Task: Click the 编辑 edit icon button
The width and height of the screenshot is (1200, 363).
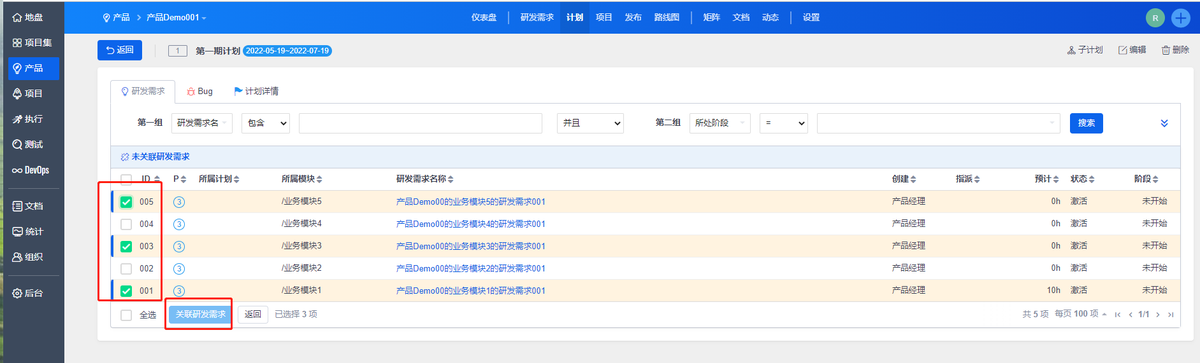Action: coord(1132,50)
